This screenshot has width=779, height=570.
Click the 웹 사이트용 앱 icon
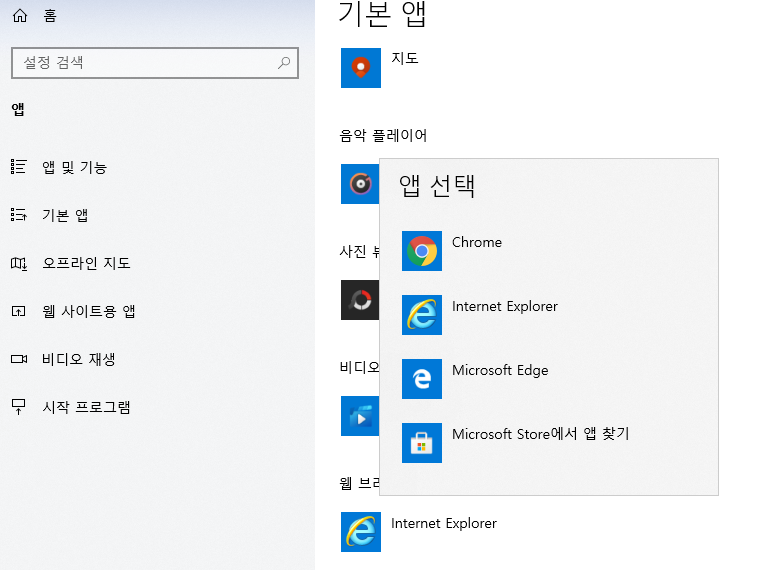tap(19, 311)
